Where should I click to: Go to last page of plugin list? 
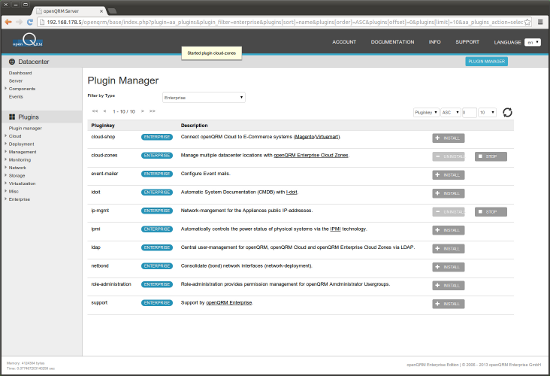click(152, 111)
